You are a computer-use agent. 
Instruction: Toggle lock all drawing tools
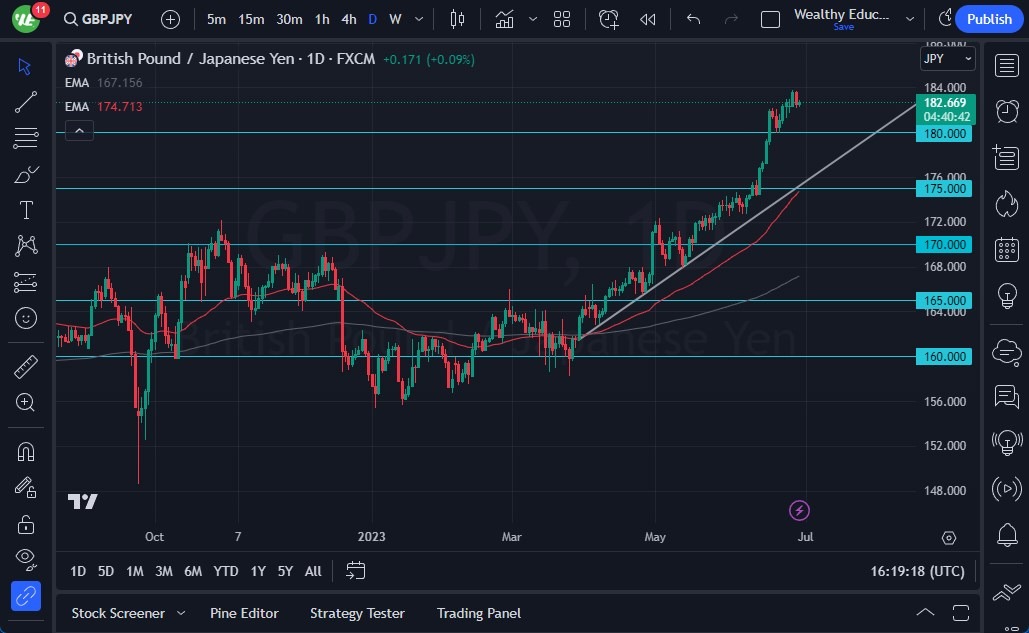pyautogui.click(x=26, y=523)
